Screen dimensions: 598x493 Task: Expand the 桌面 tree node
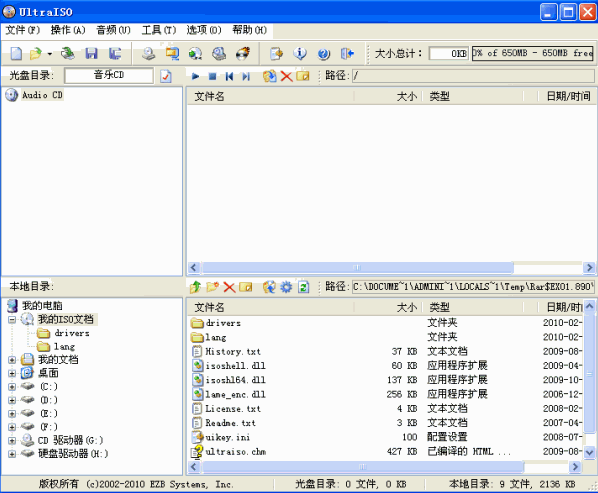coord(12,373)
